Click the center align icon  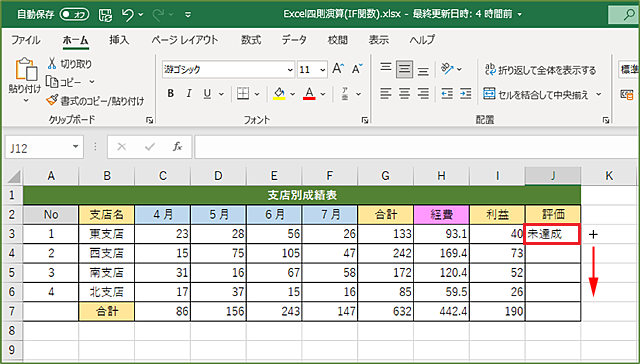(404, 94)
